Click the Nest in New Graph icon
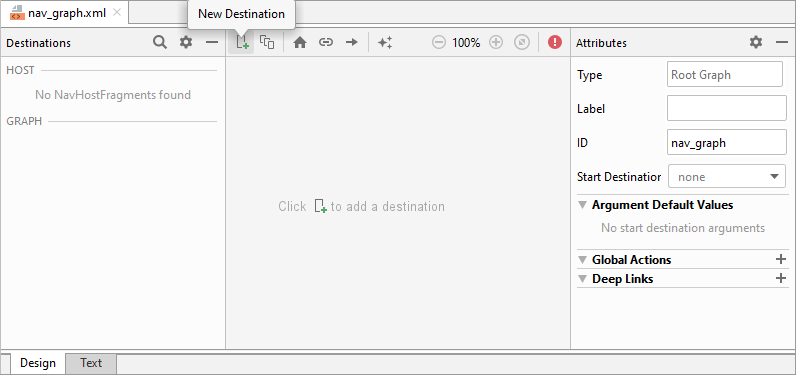 tap(267, 43)
